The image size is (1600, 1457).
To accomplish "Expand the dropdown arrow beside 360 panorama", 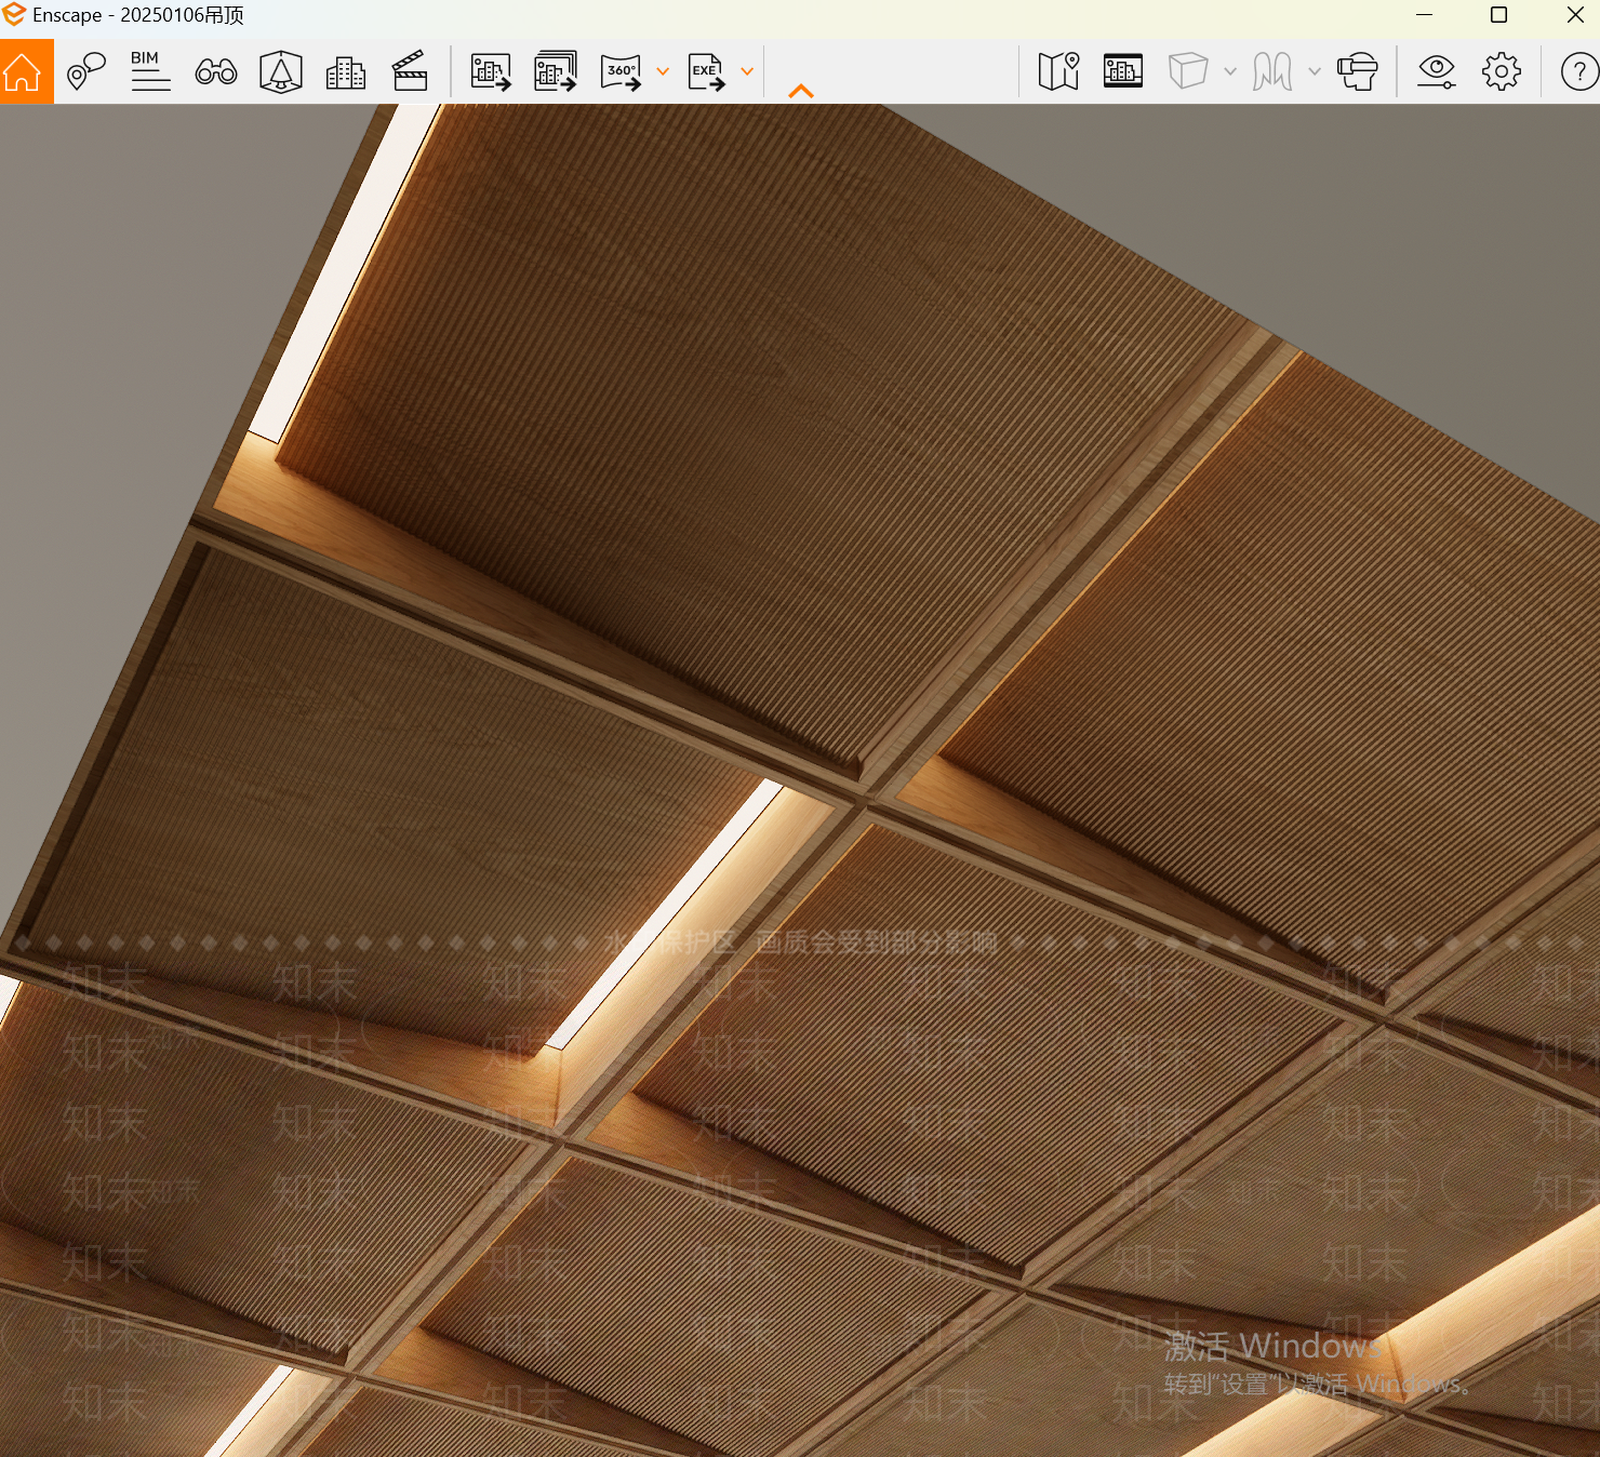I will (x=662, y=71).
